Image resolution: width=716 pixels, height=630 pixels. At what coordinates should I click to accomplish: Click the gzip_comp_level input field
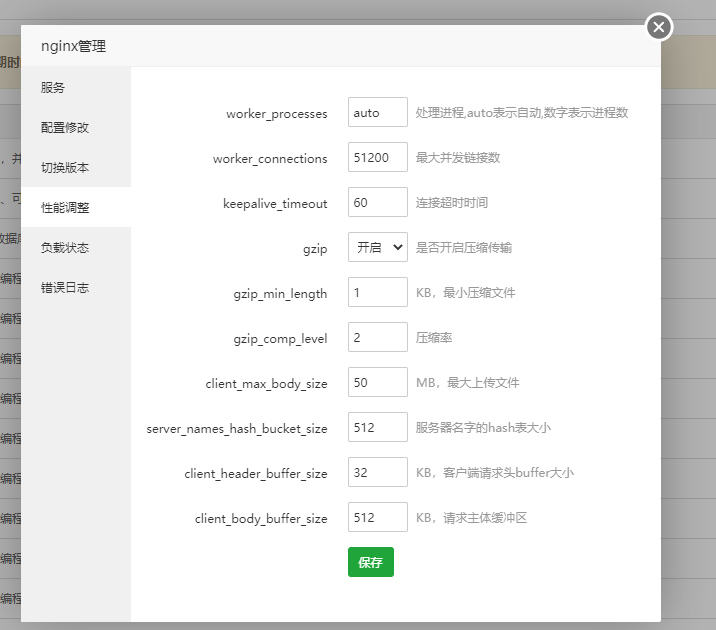pyautogui.click(x=378, y=337)
